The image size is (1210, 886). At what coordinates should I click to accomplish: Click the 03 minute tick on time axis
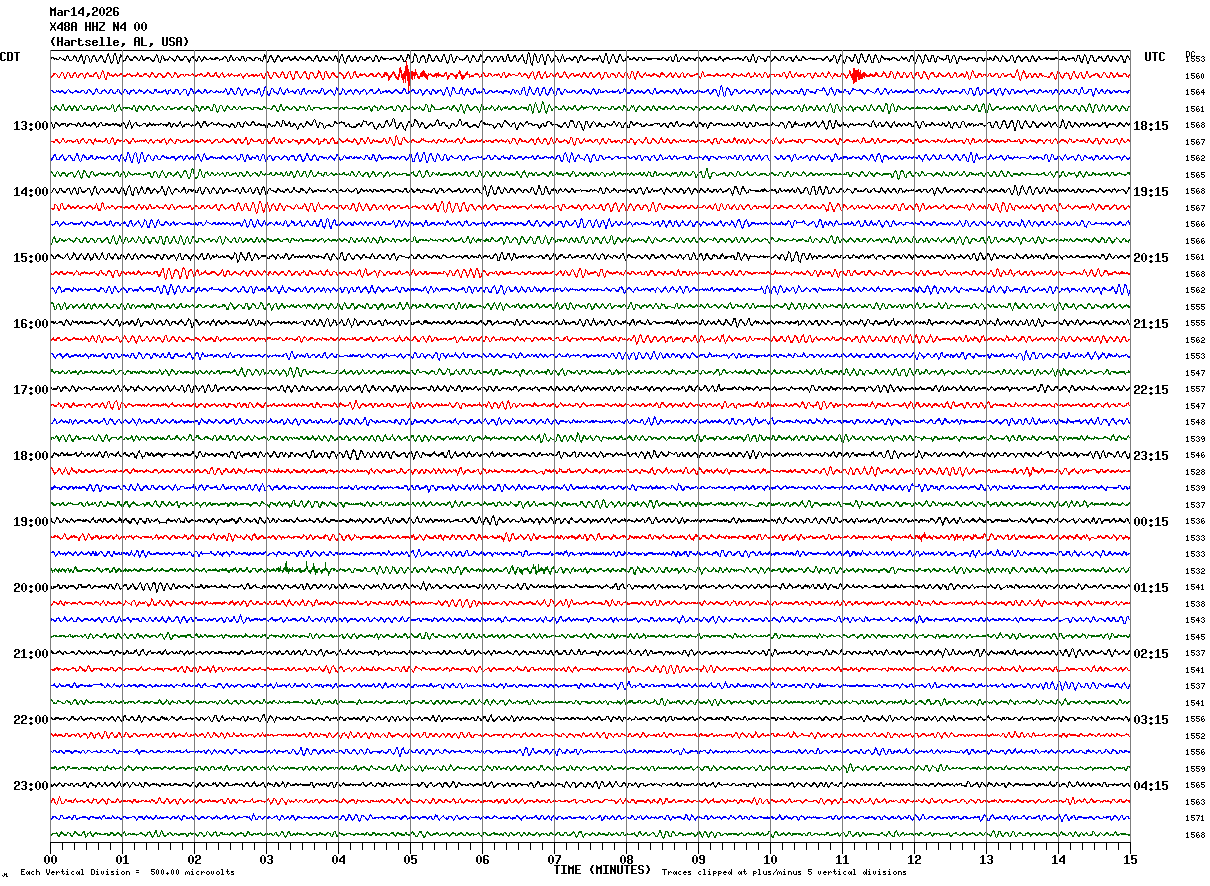[266, 859]
